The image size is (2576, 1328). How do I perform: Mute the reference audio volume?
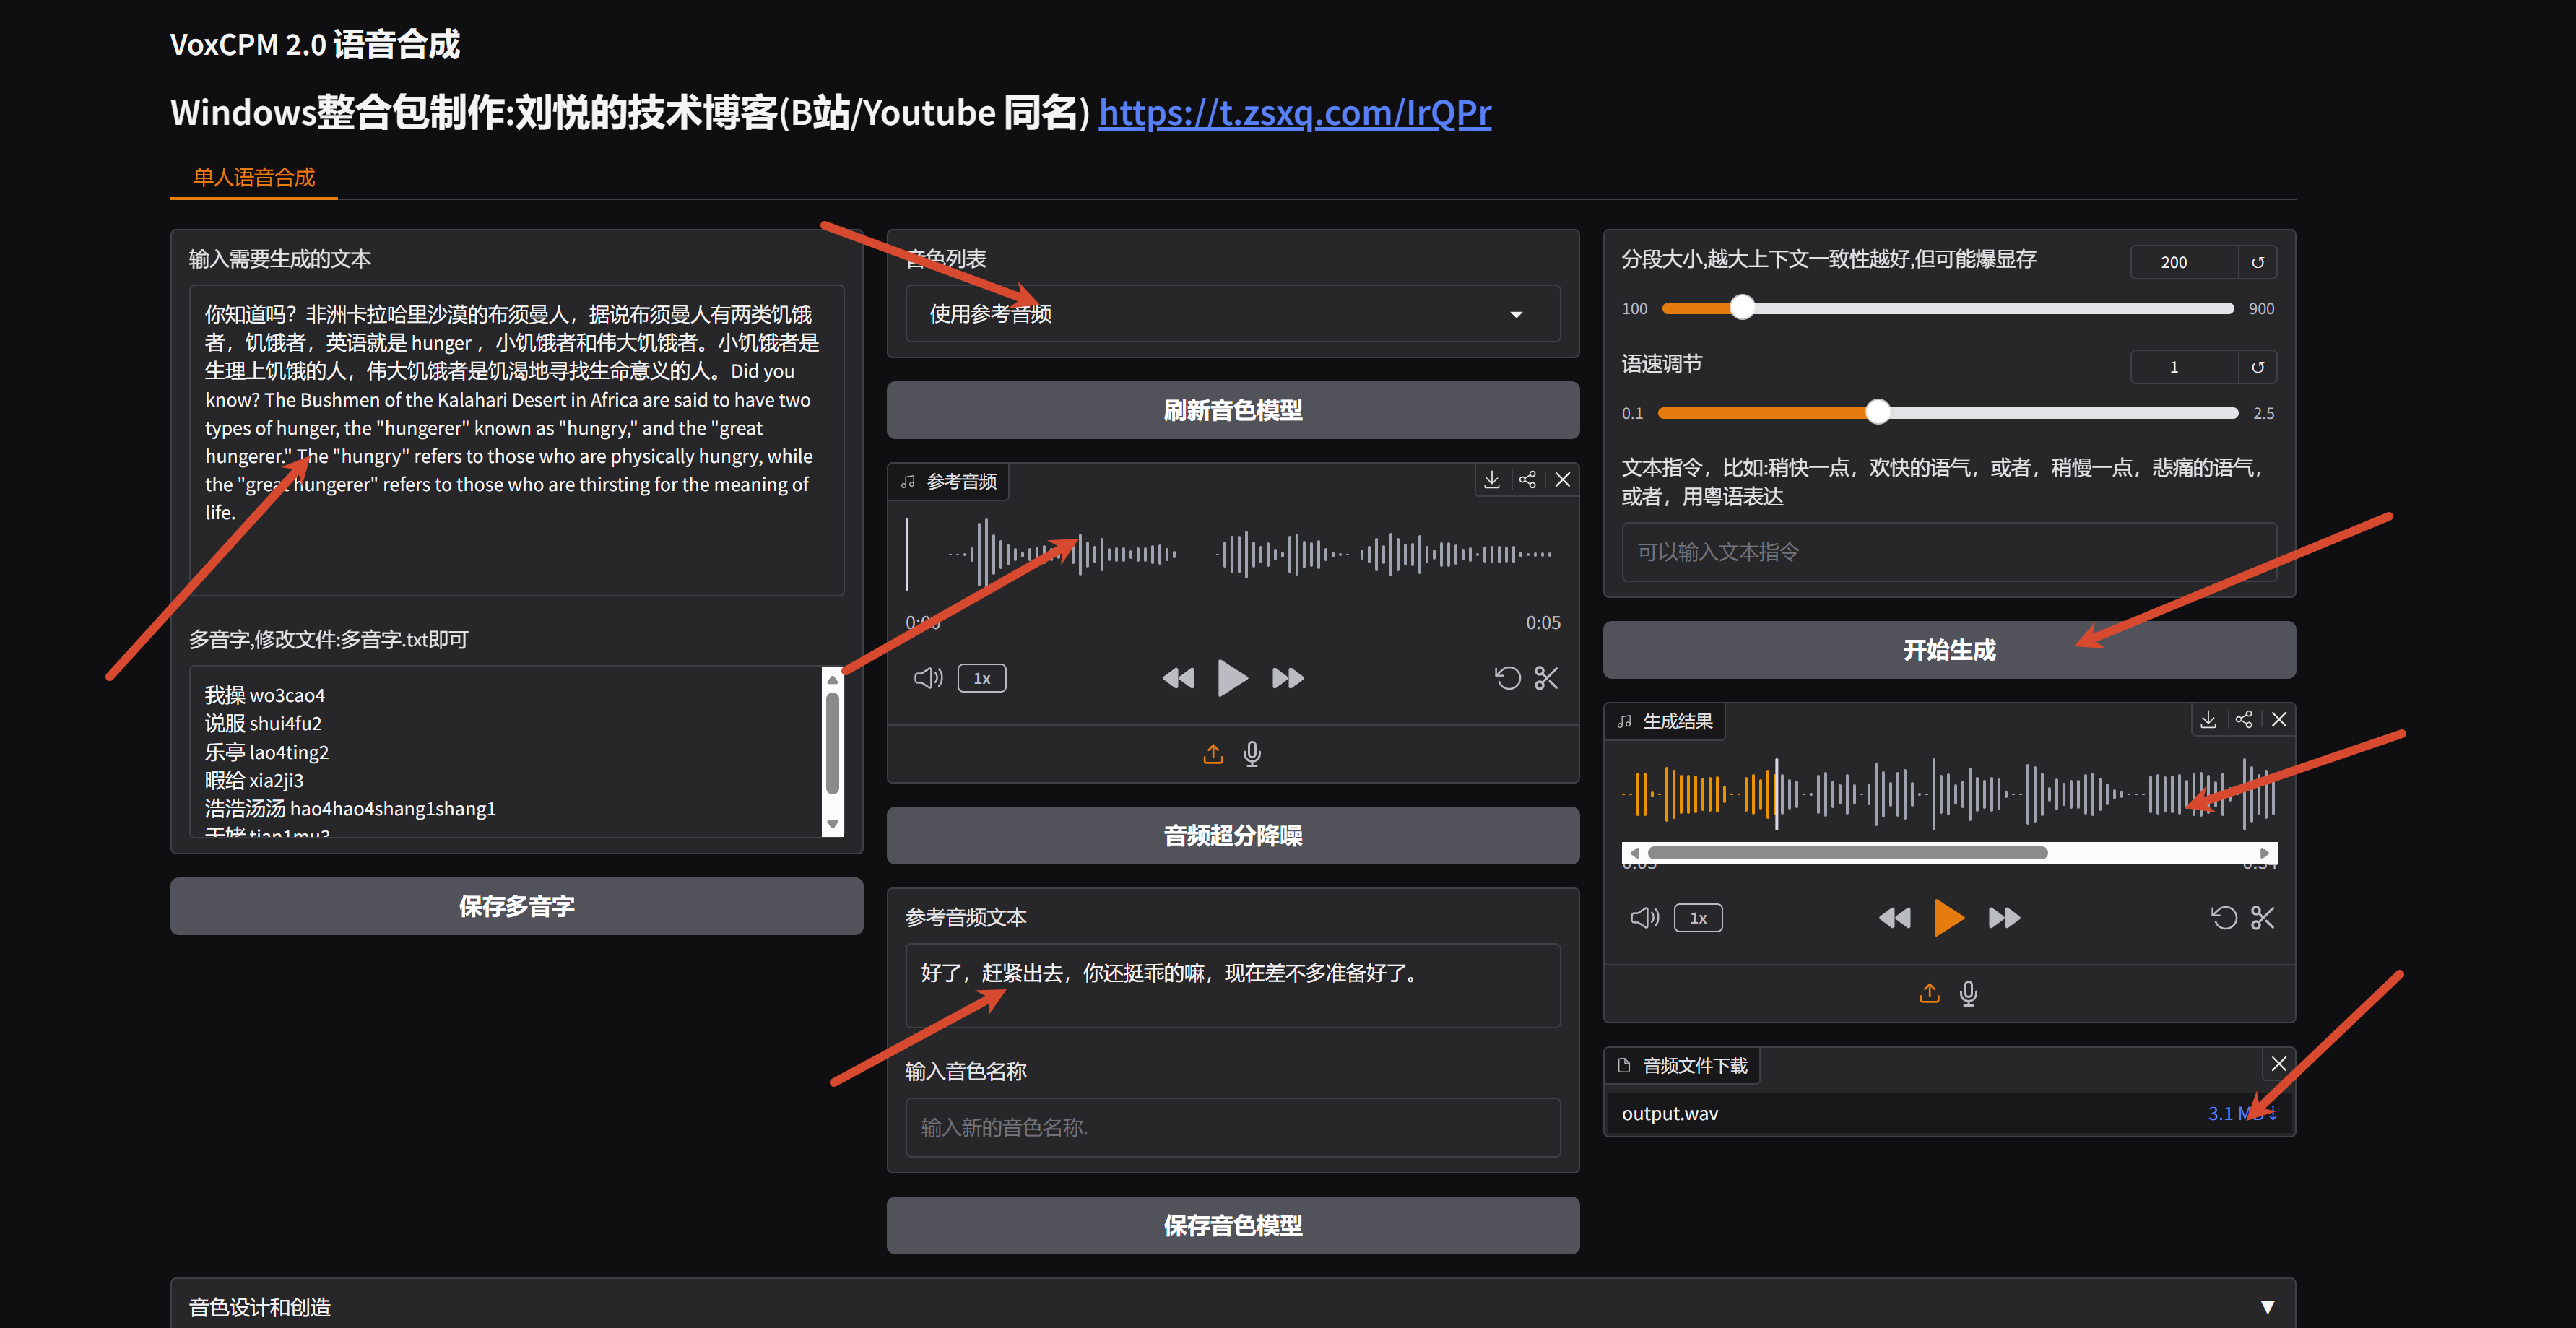[x=928, y=678]
